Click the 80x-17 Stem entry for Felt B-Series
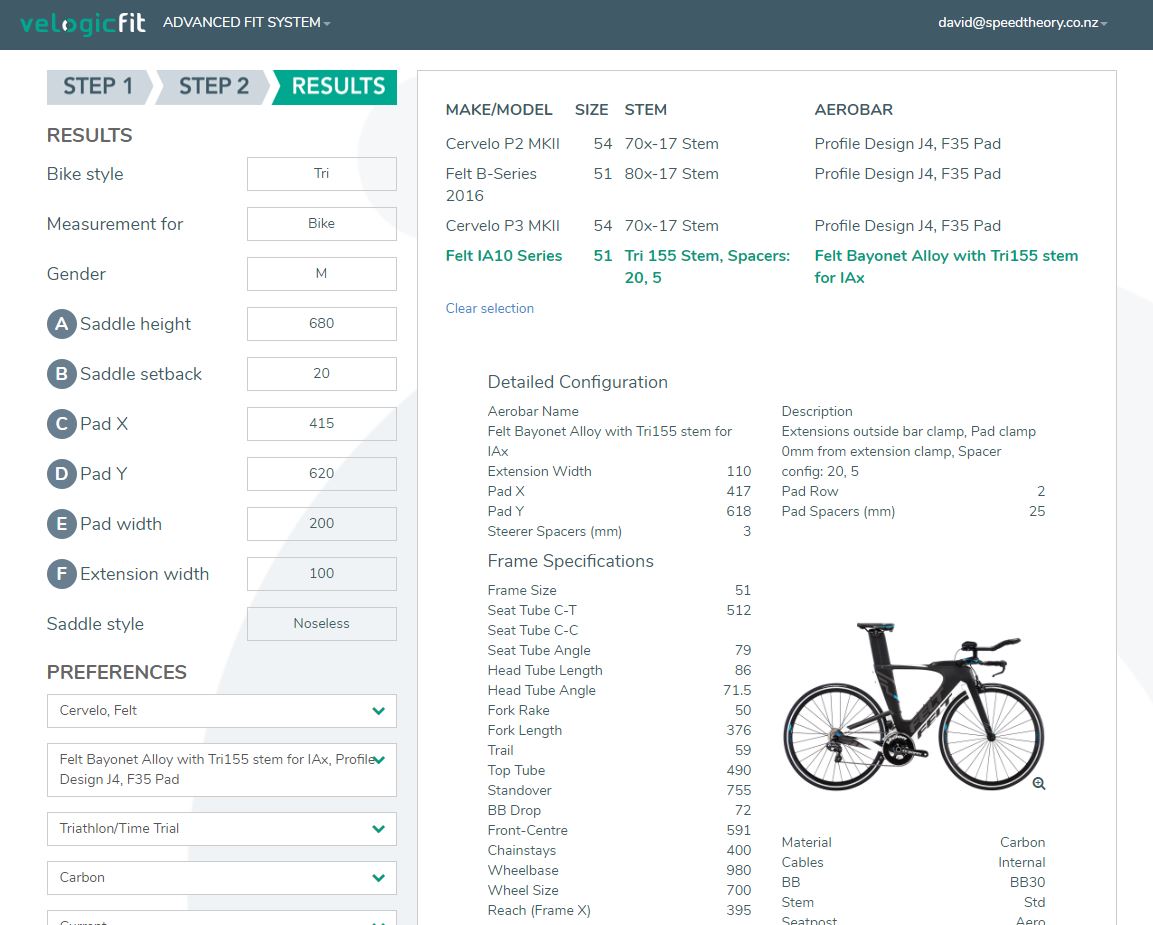Viewport: 1153px width, 925px height. [x=671, y=174]
